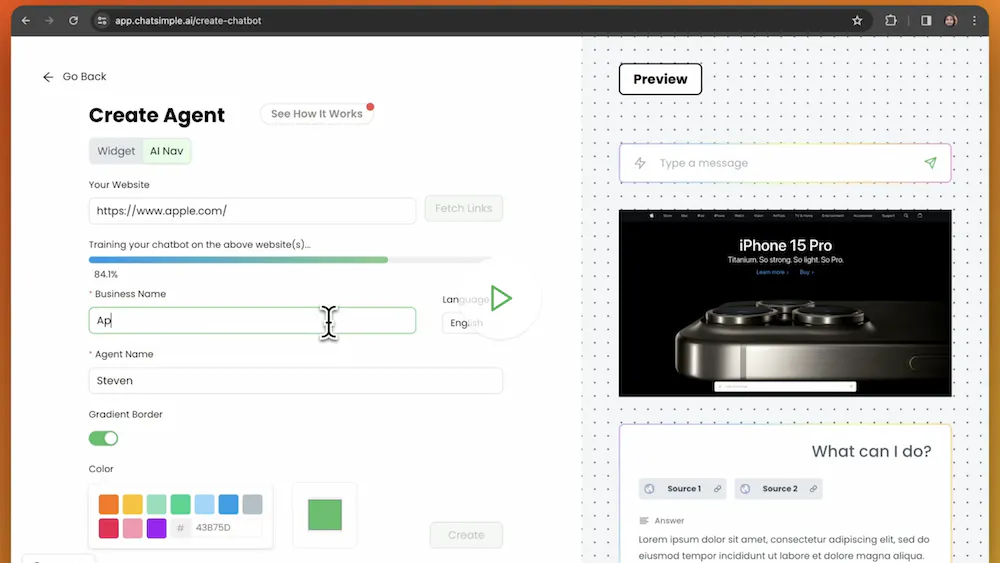Click the link icon next to Source 2
The height and width of the screenshot is (563, 1000).
pyautogui.click(x=813, y=489)
